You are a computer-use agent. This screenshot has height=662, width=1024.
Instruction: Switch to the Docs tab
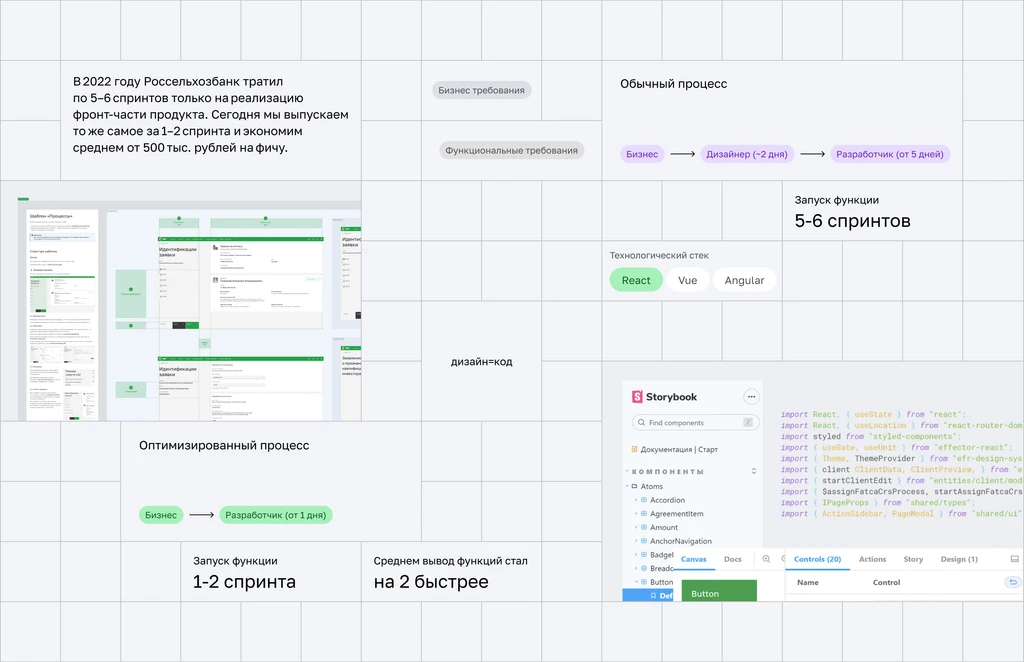pyautogui.click(x=732, y=560)
